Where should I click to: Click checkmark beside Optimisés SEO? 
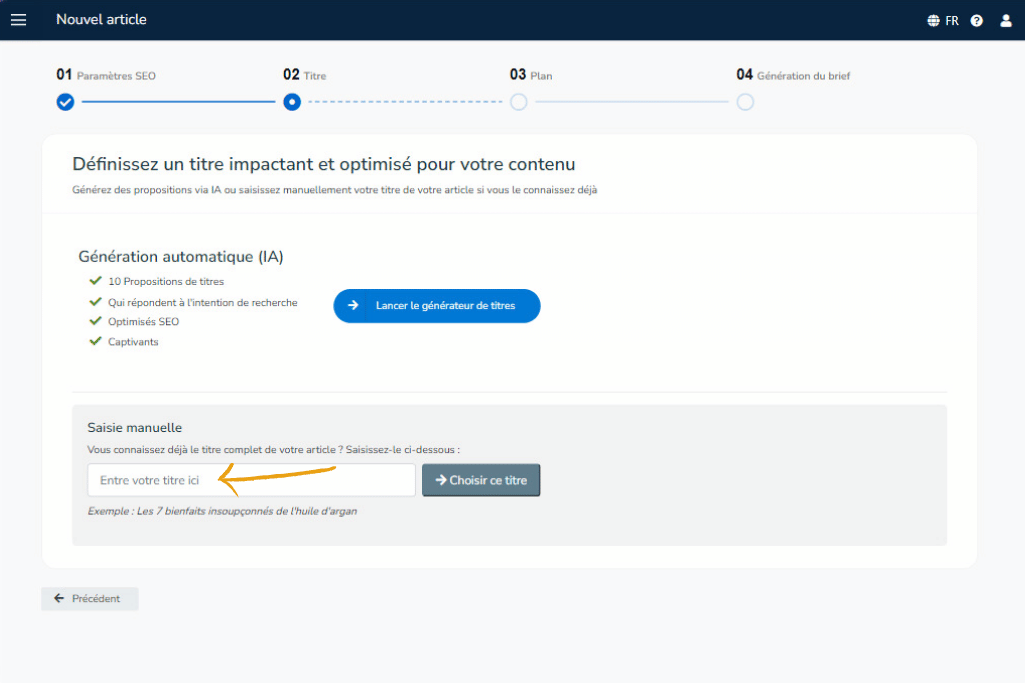[95, 321]
